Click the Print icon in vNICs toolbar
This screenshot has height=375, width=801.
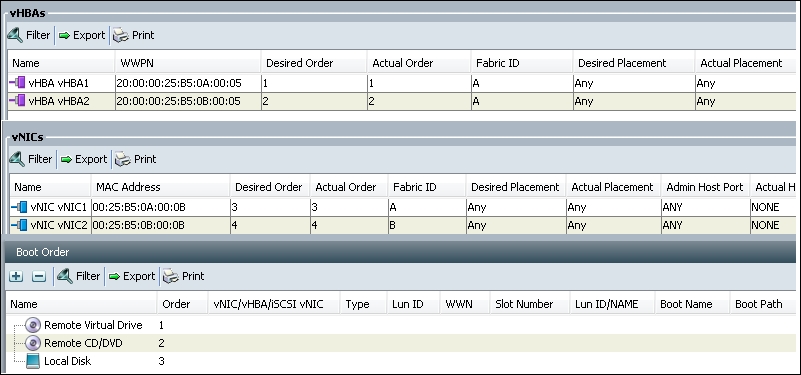coord(123,160)
